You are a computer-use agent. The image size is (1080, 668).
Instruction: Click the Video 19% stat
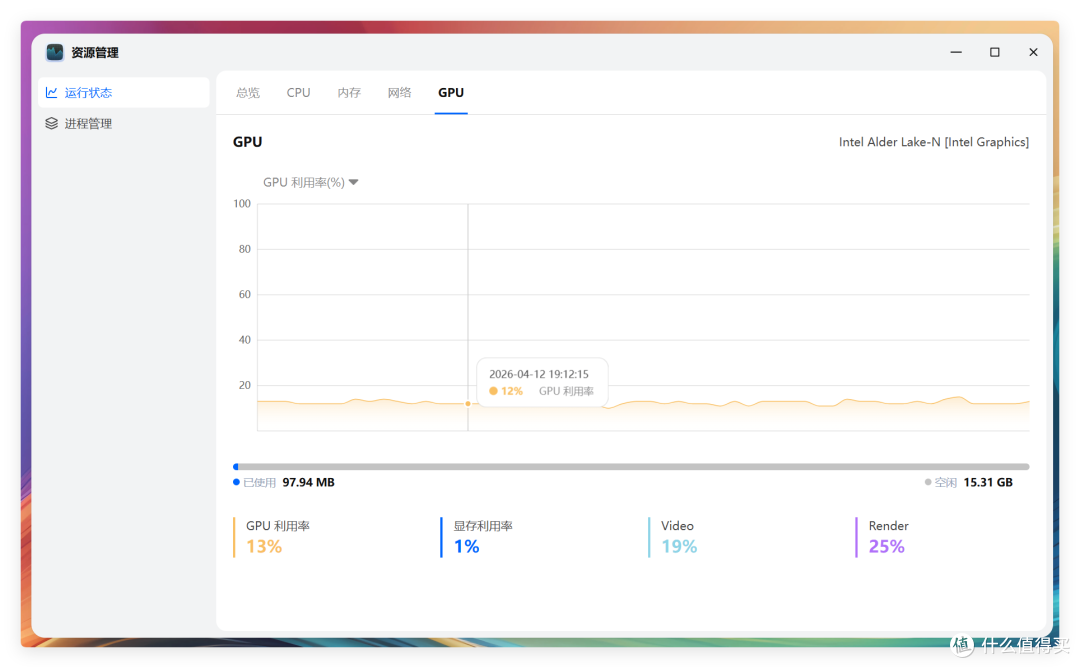pyautogui.click(x=673, y=537)
